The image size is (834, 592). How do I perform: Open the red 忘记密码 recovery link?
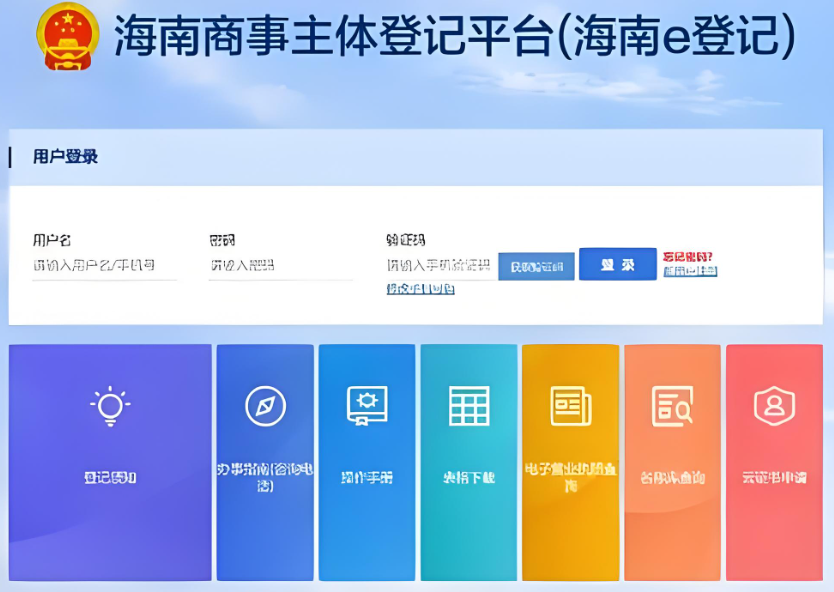pos(688,255)
